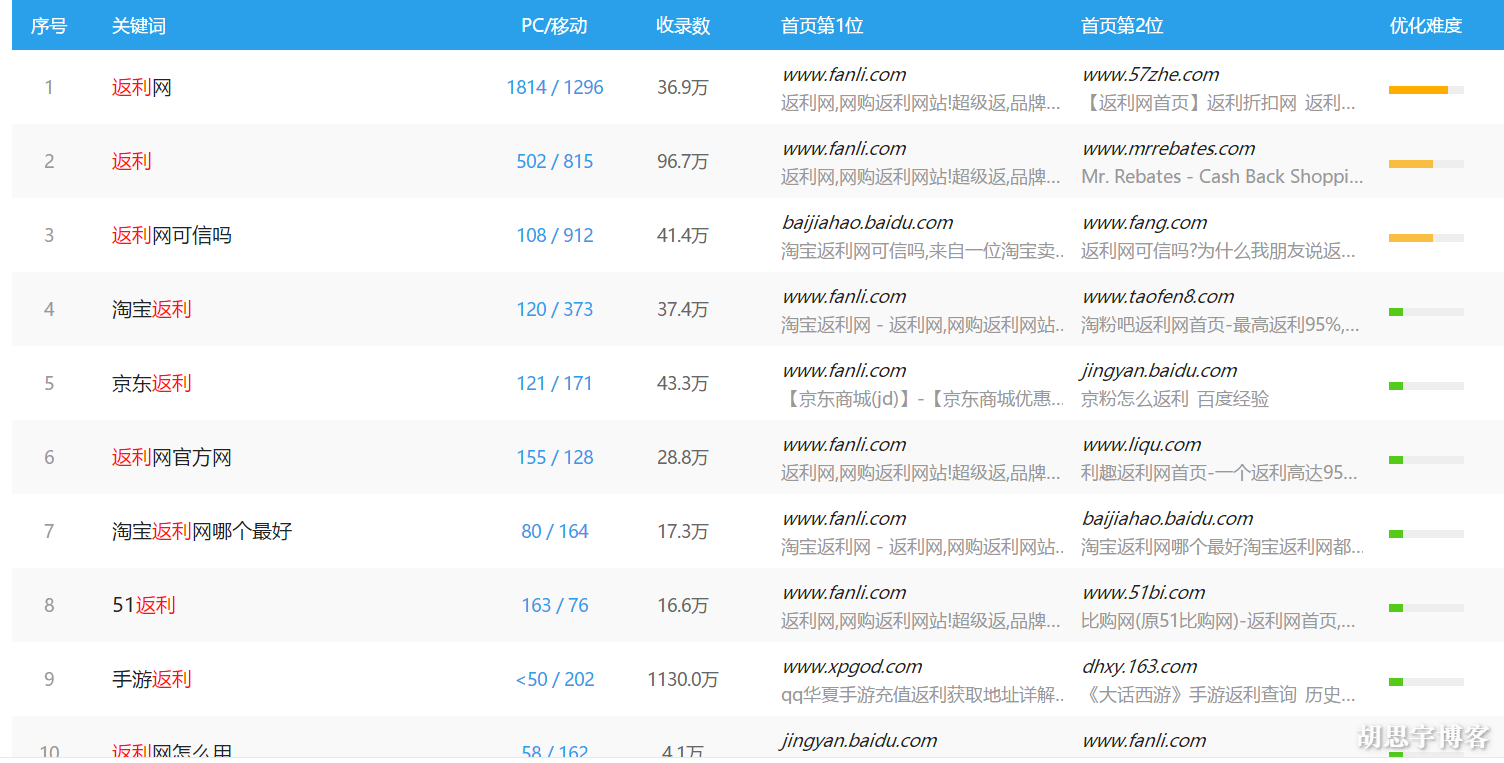Click the Mr. Rebates - Cash Back description
Viewport: 1504px width, 763px height.
(x=1222, y=177)
